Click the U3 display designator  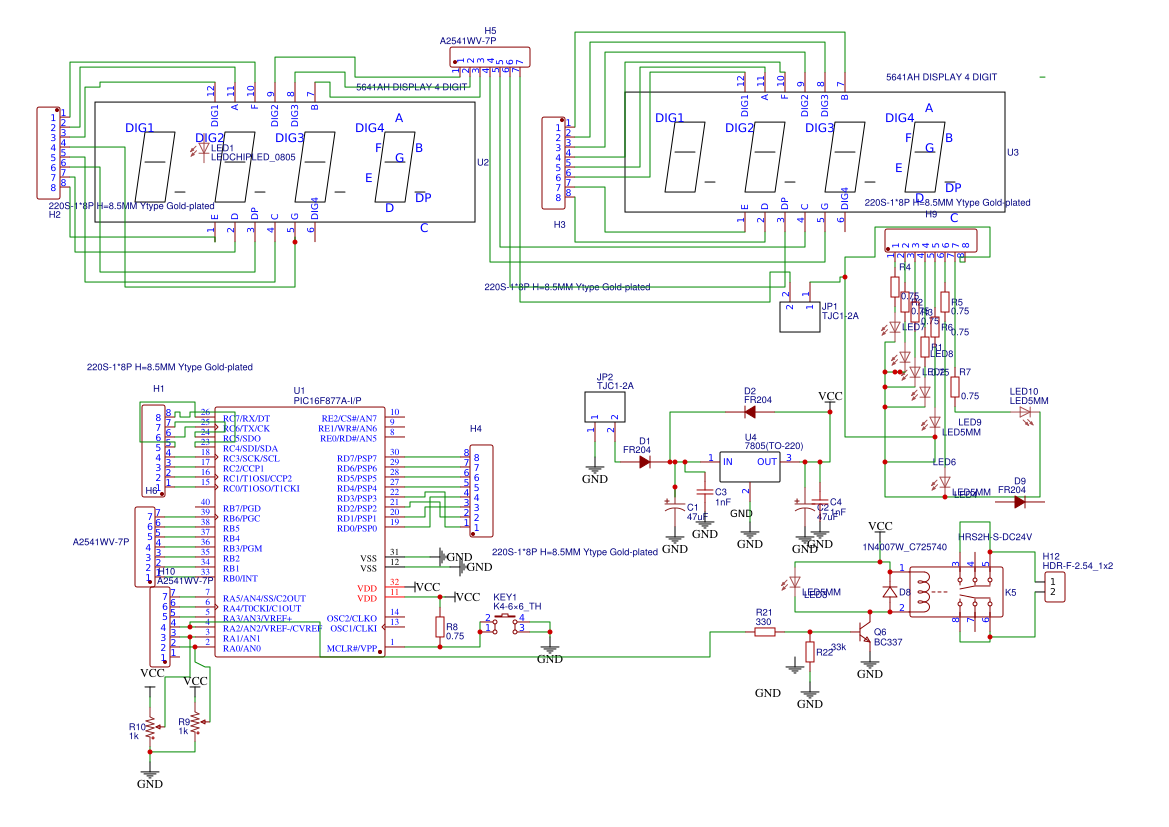pos(1012,153)
